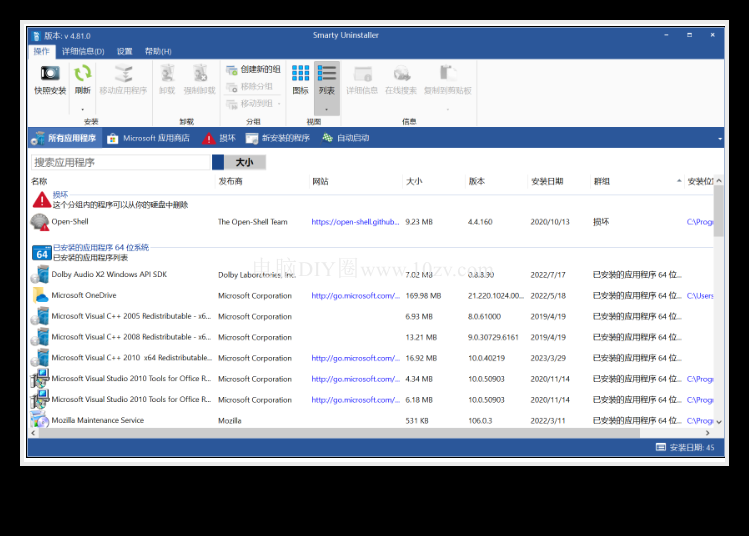This screenshot has width=749, height=536.
Task: Click the 在线搜索 online search icon
Action: point(401,74)
